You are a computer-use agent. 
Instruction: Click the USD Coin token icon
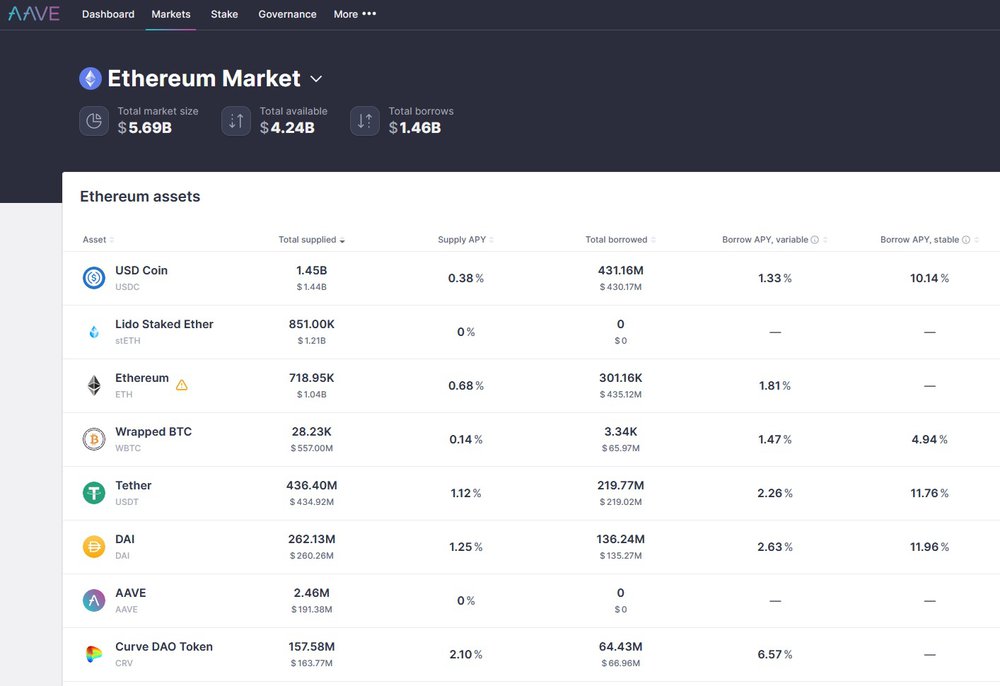[94, 279]
